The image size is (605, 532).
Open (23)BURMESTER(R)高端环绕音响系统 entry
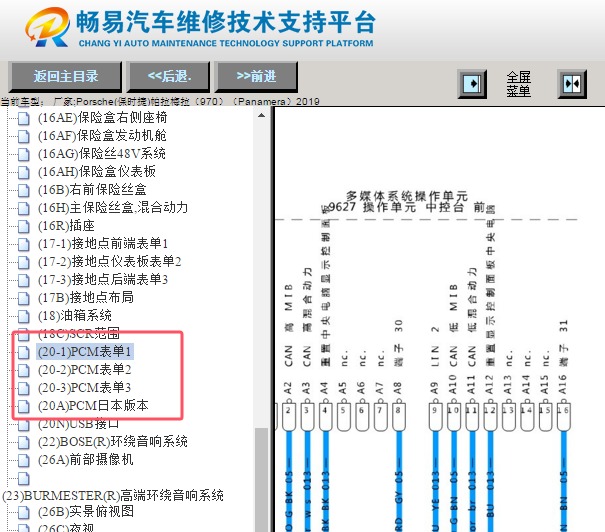click(x=113, y=495)
